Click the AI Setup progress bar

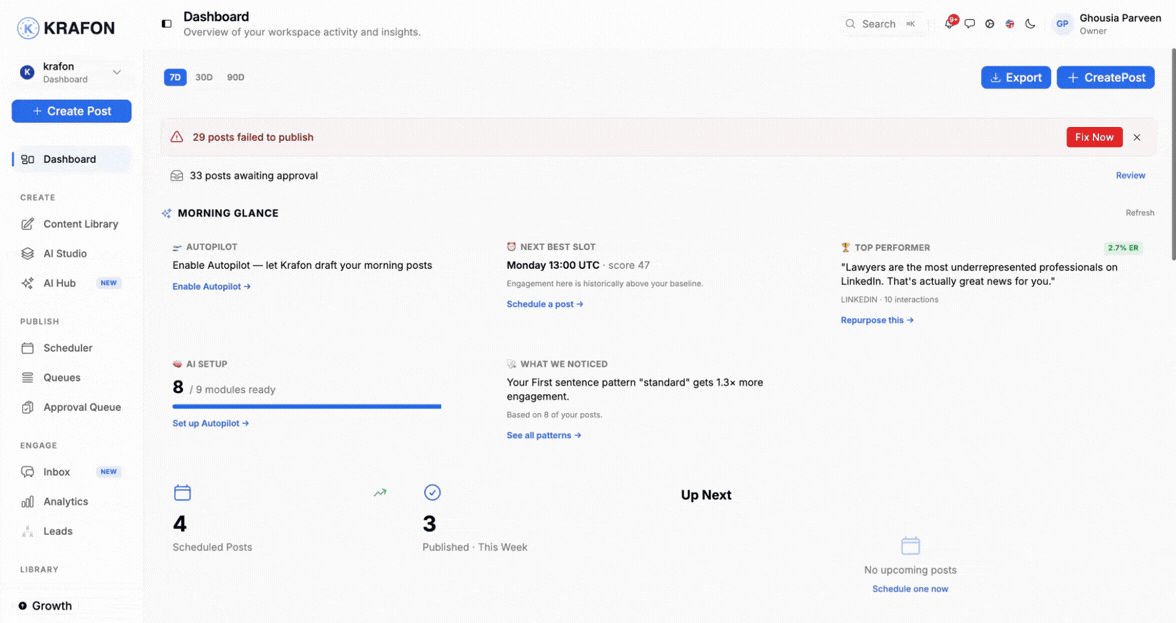pos(307,406)
